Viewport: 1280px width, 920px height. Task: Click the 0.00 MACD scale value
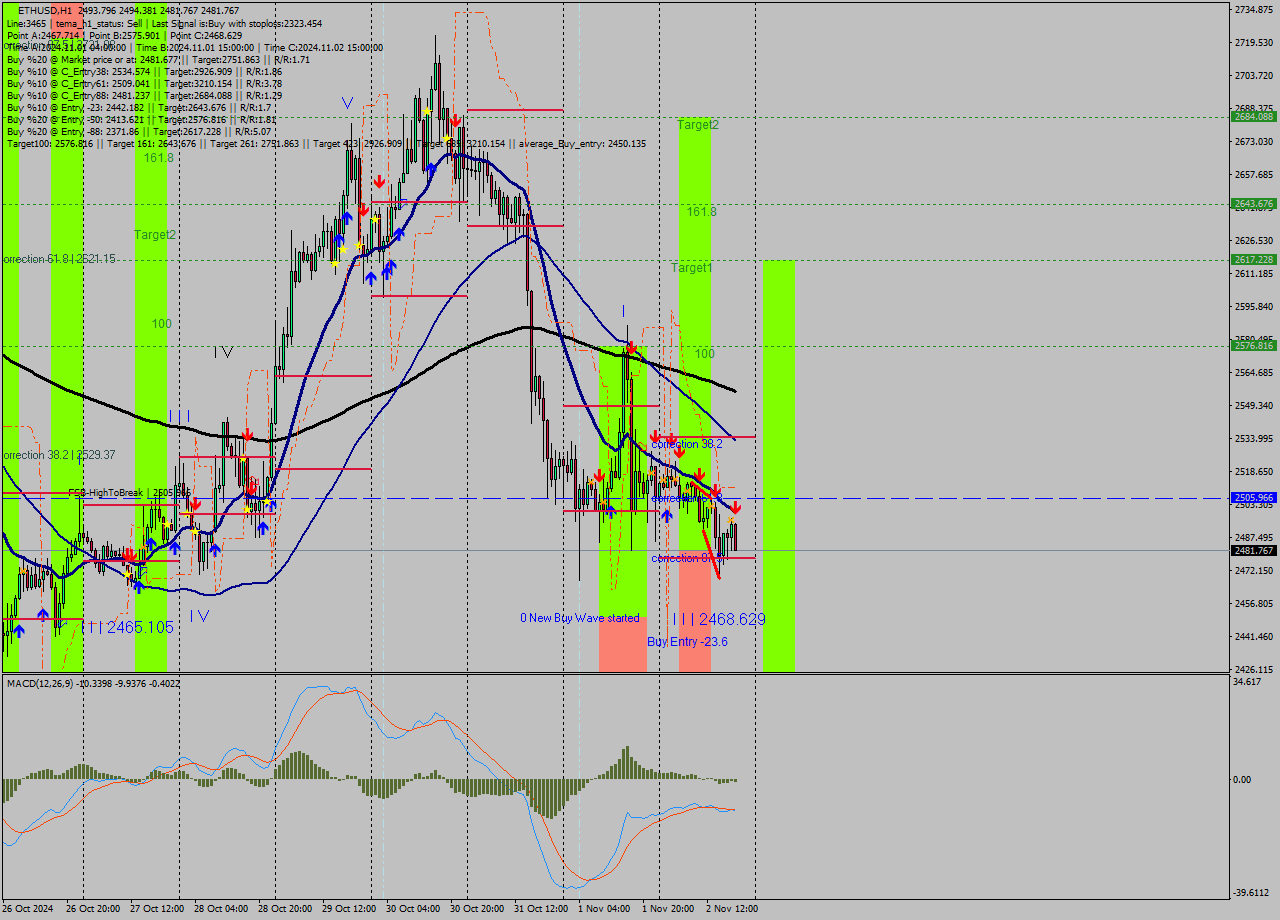click(1242, 780)
